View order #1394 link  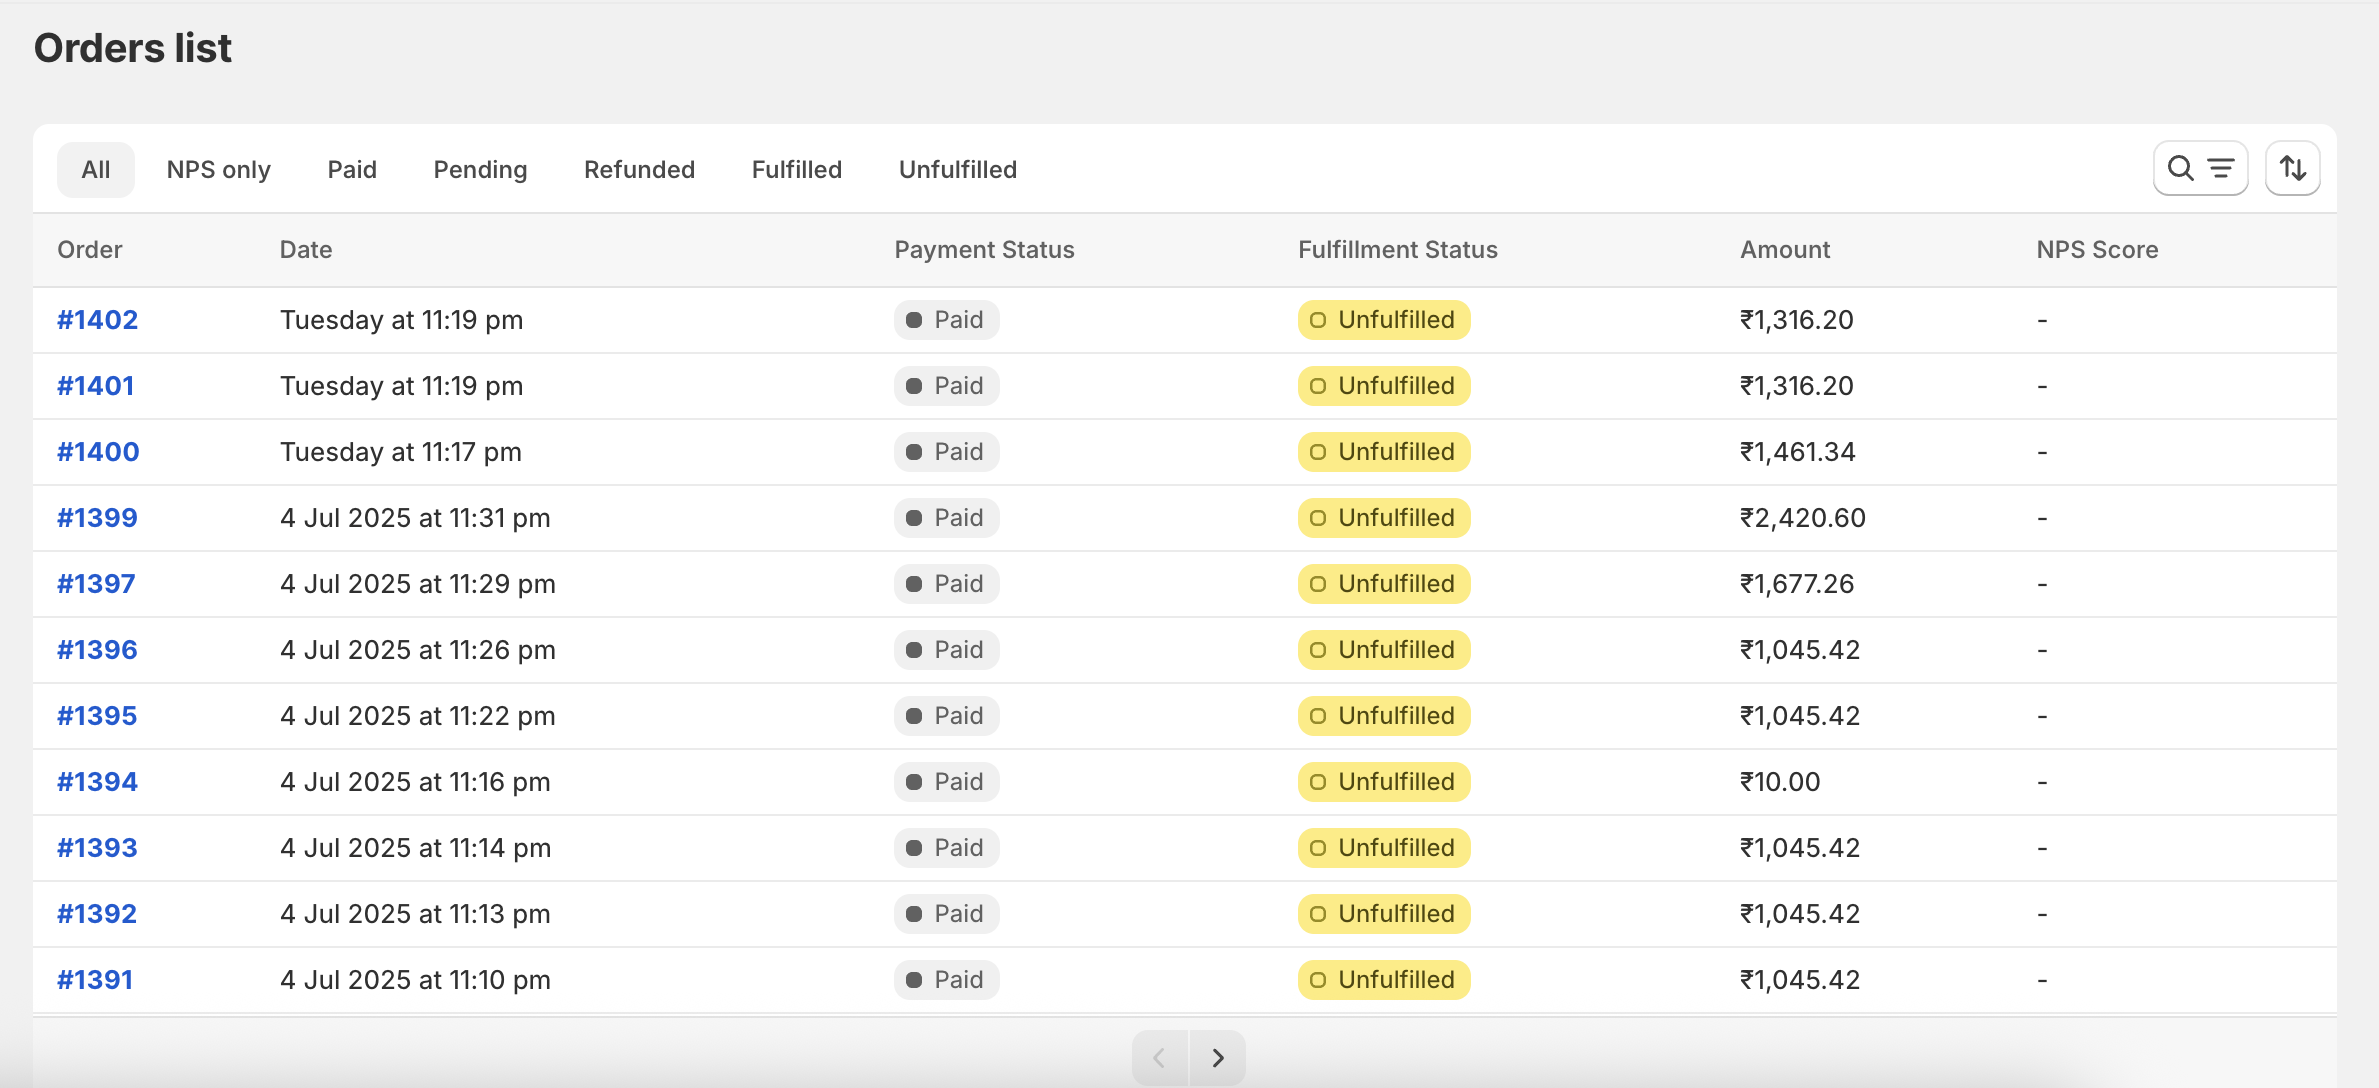pyautogui.click(x=97, y=782)
